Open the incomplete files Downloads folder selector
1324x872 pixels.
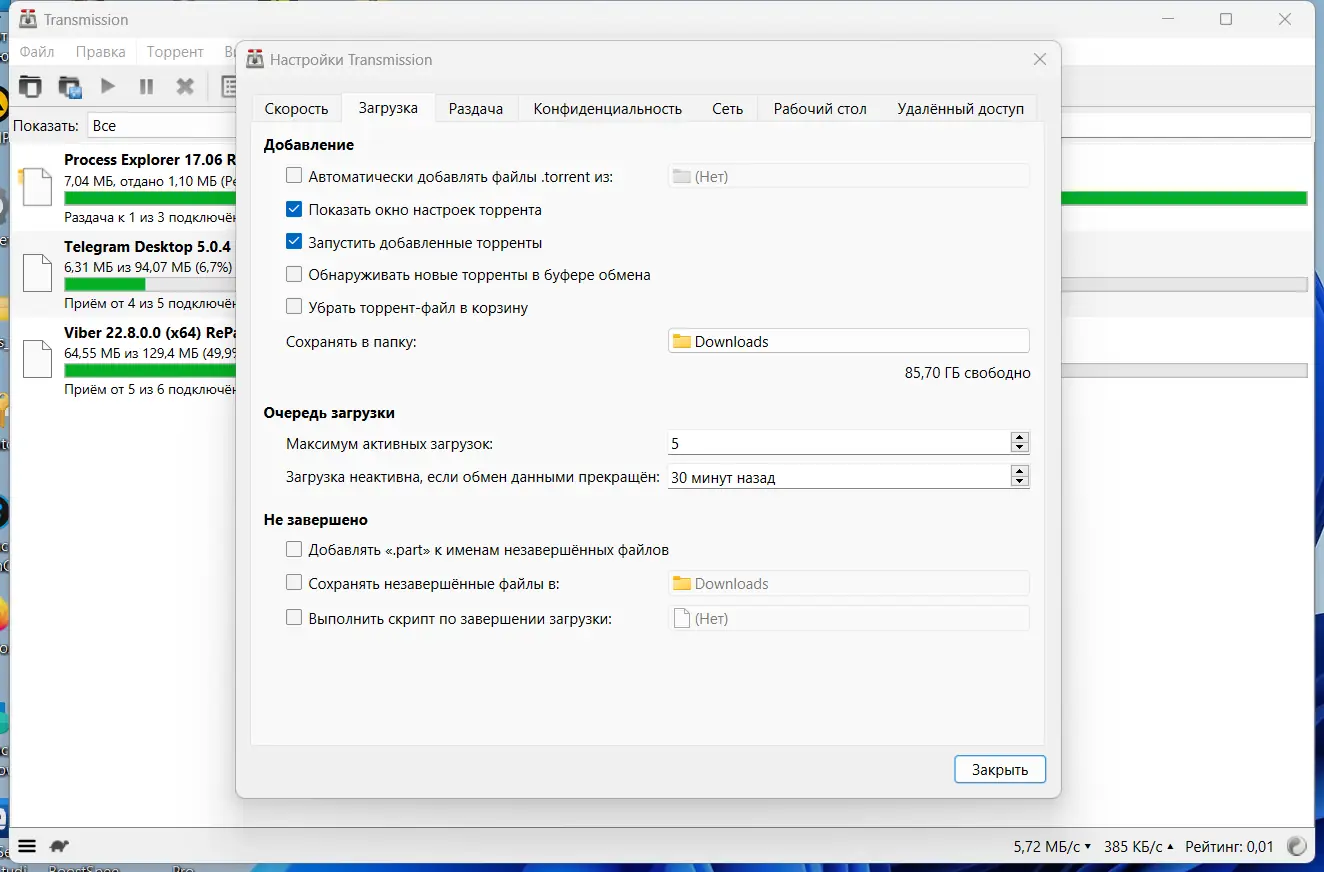tap(848, 583)
